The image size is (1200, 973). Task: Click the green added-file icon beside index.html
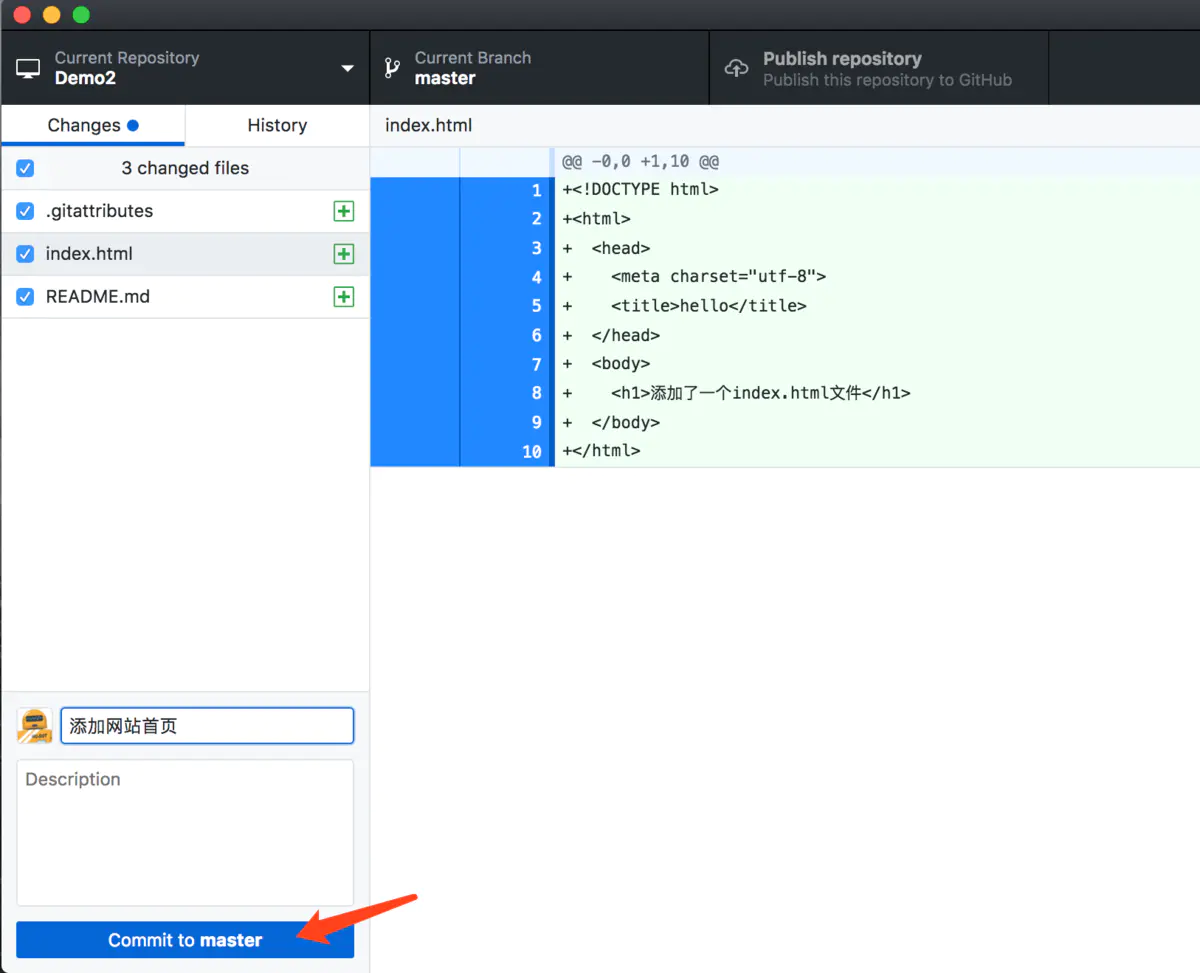[x=344, y=254]
